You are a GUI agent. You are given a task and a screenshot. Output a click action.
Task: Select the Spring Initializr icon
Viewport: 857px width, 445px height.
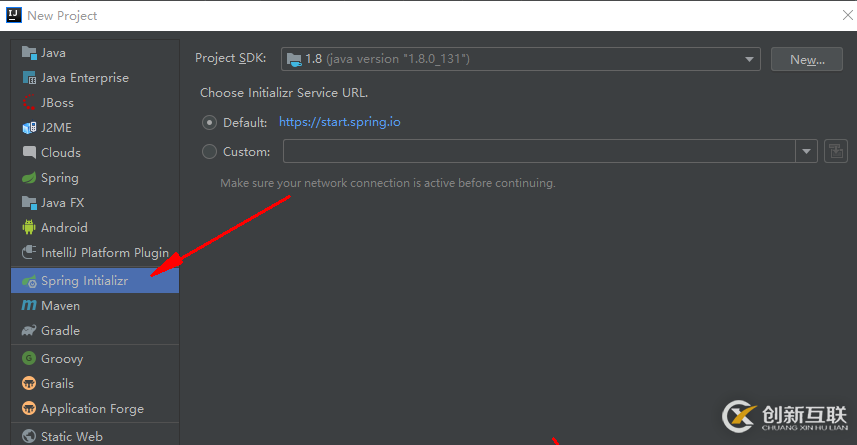coord(29,281)
